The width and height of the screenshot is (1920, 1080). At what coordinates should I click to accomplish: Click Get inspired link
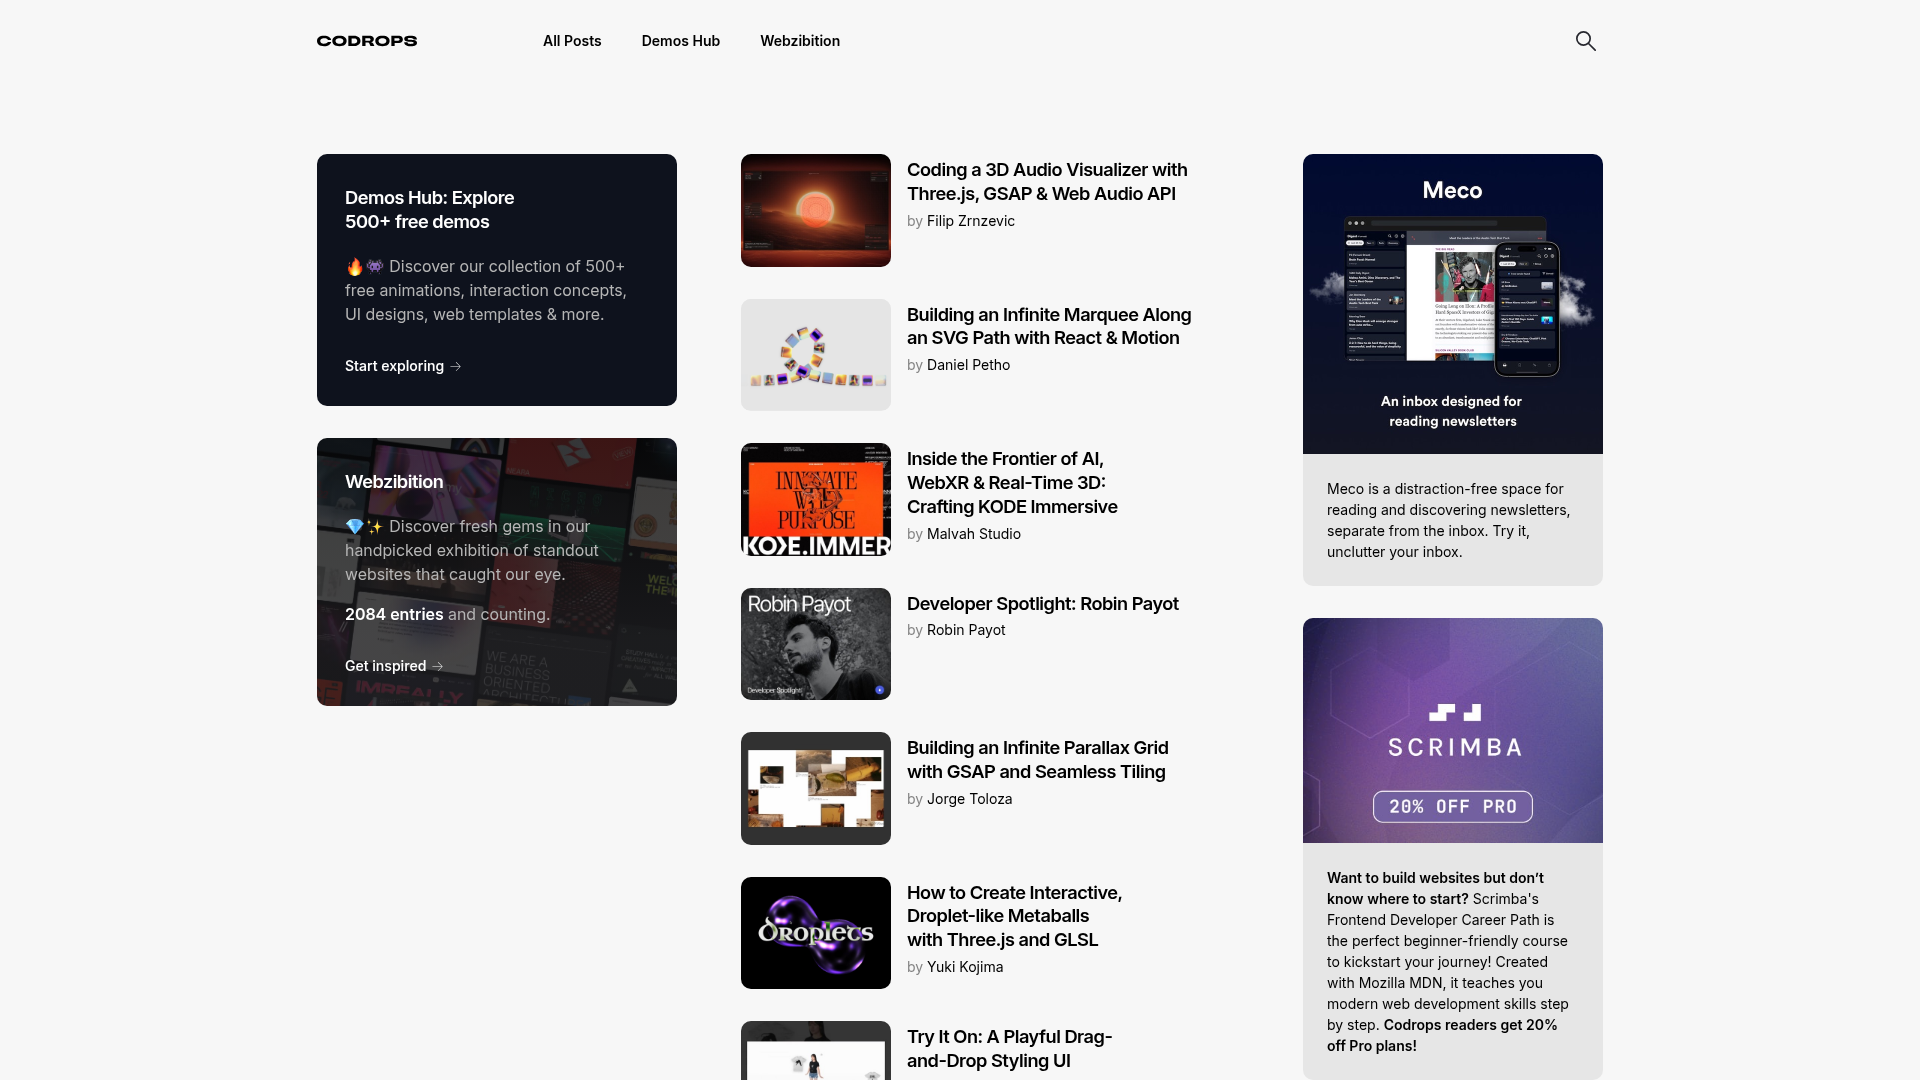tap(394, 666)
